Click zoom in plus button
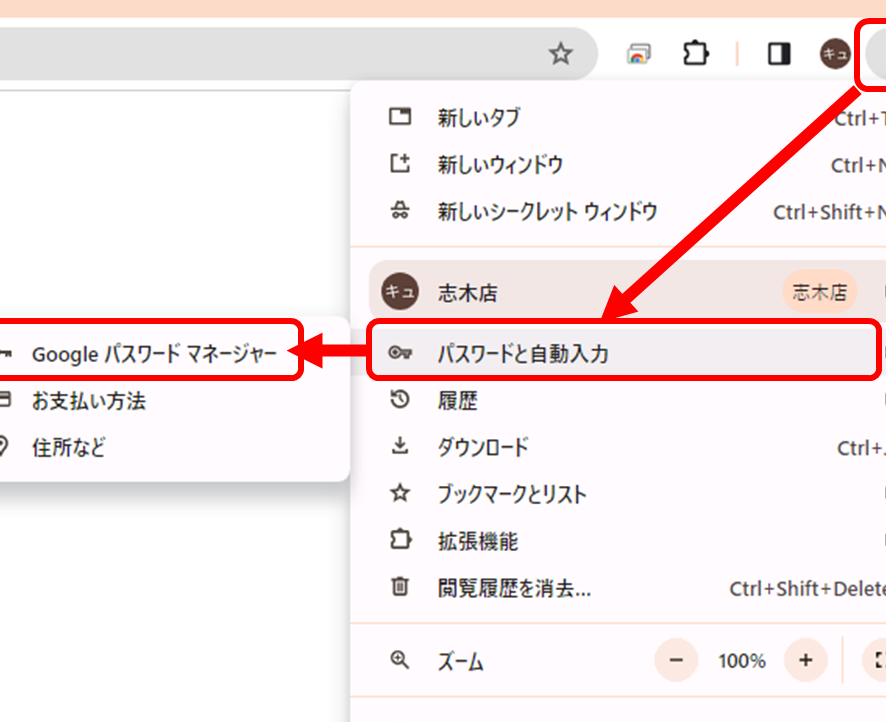This screenshot has height=722, width=886. click(x=805, y=660)
